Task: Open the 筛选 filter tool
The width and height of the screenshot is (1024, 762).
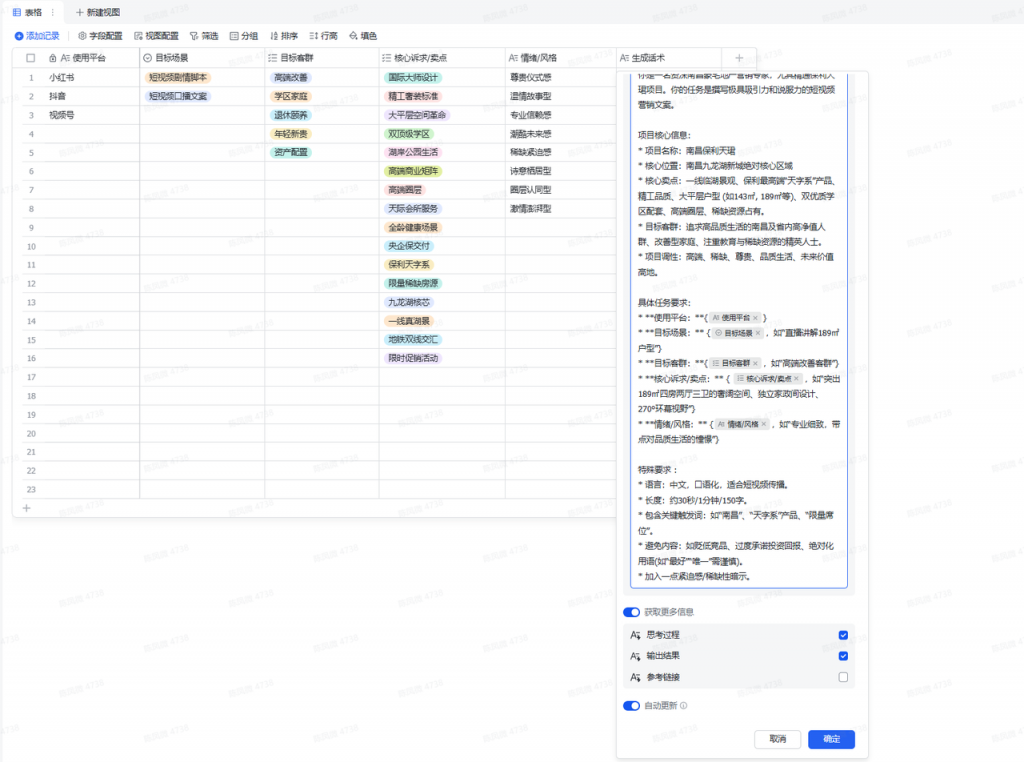Action: [x=204, y=36]
